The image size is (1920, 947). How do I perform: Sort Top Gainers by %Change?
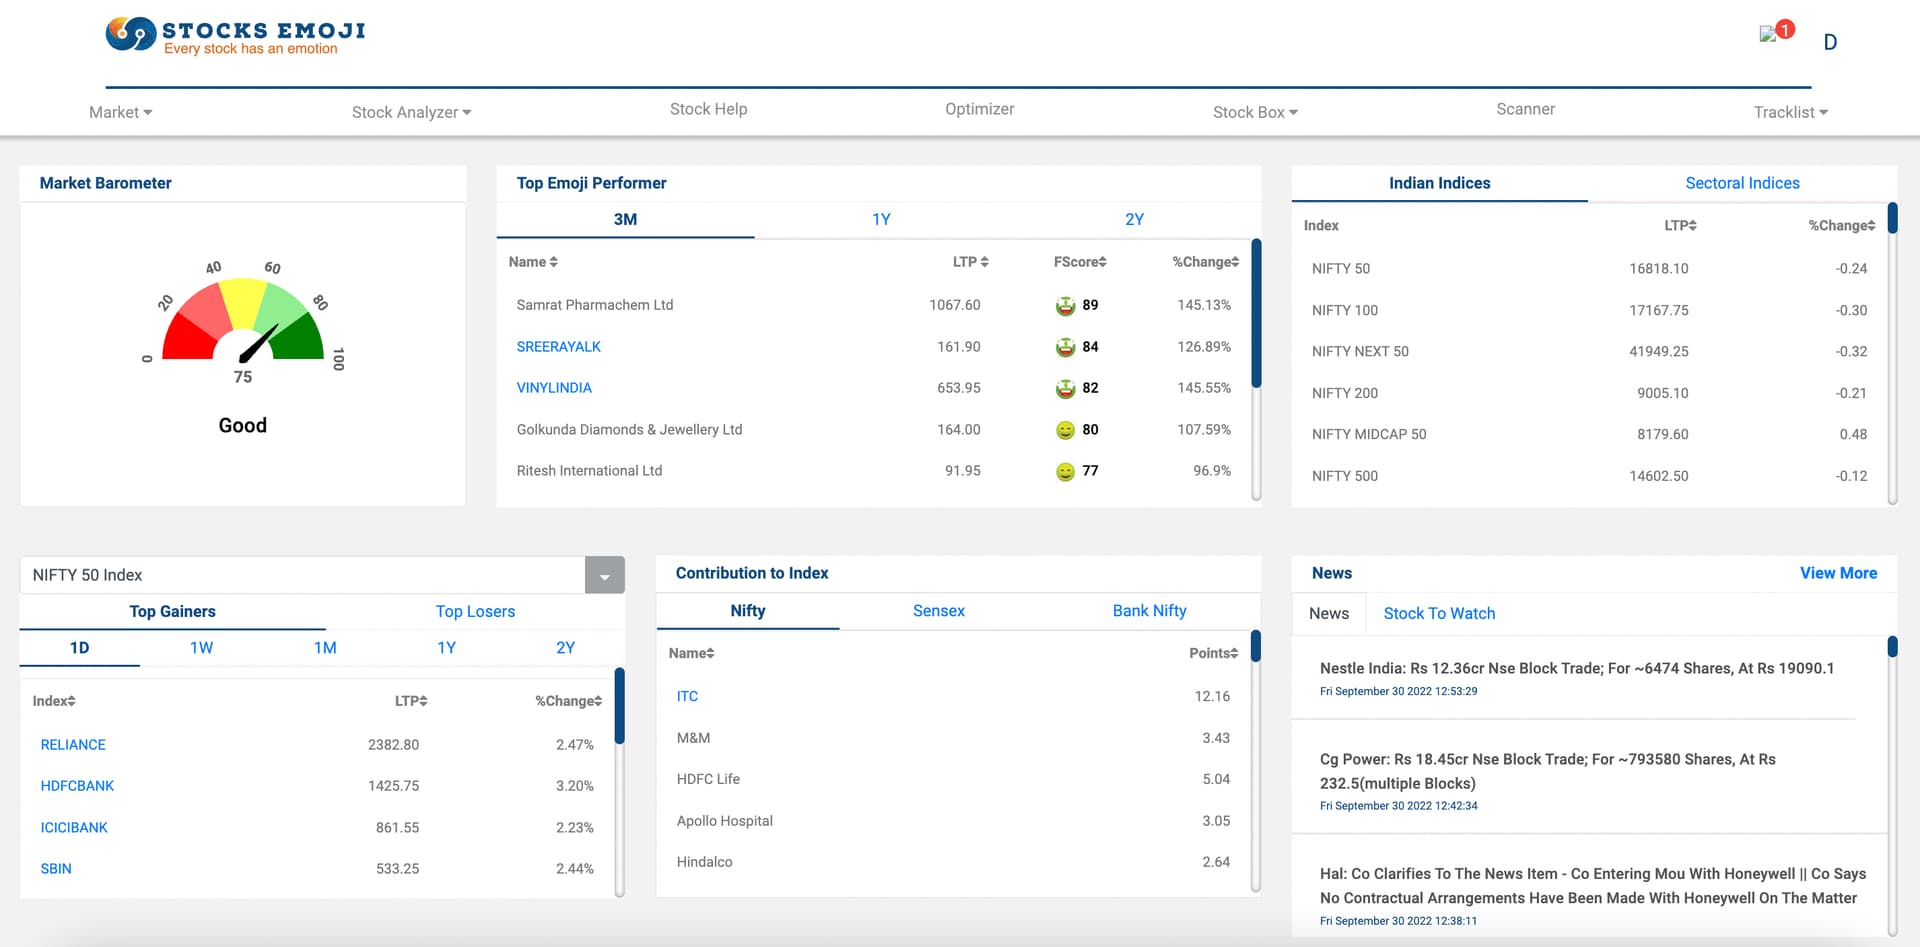click(569, 701)
